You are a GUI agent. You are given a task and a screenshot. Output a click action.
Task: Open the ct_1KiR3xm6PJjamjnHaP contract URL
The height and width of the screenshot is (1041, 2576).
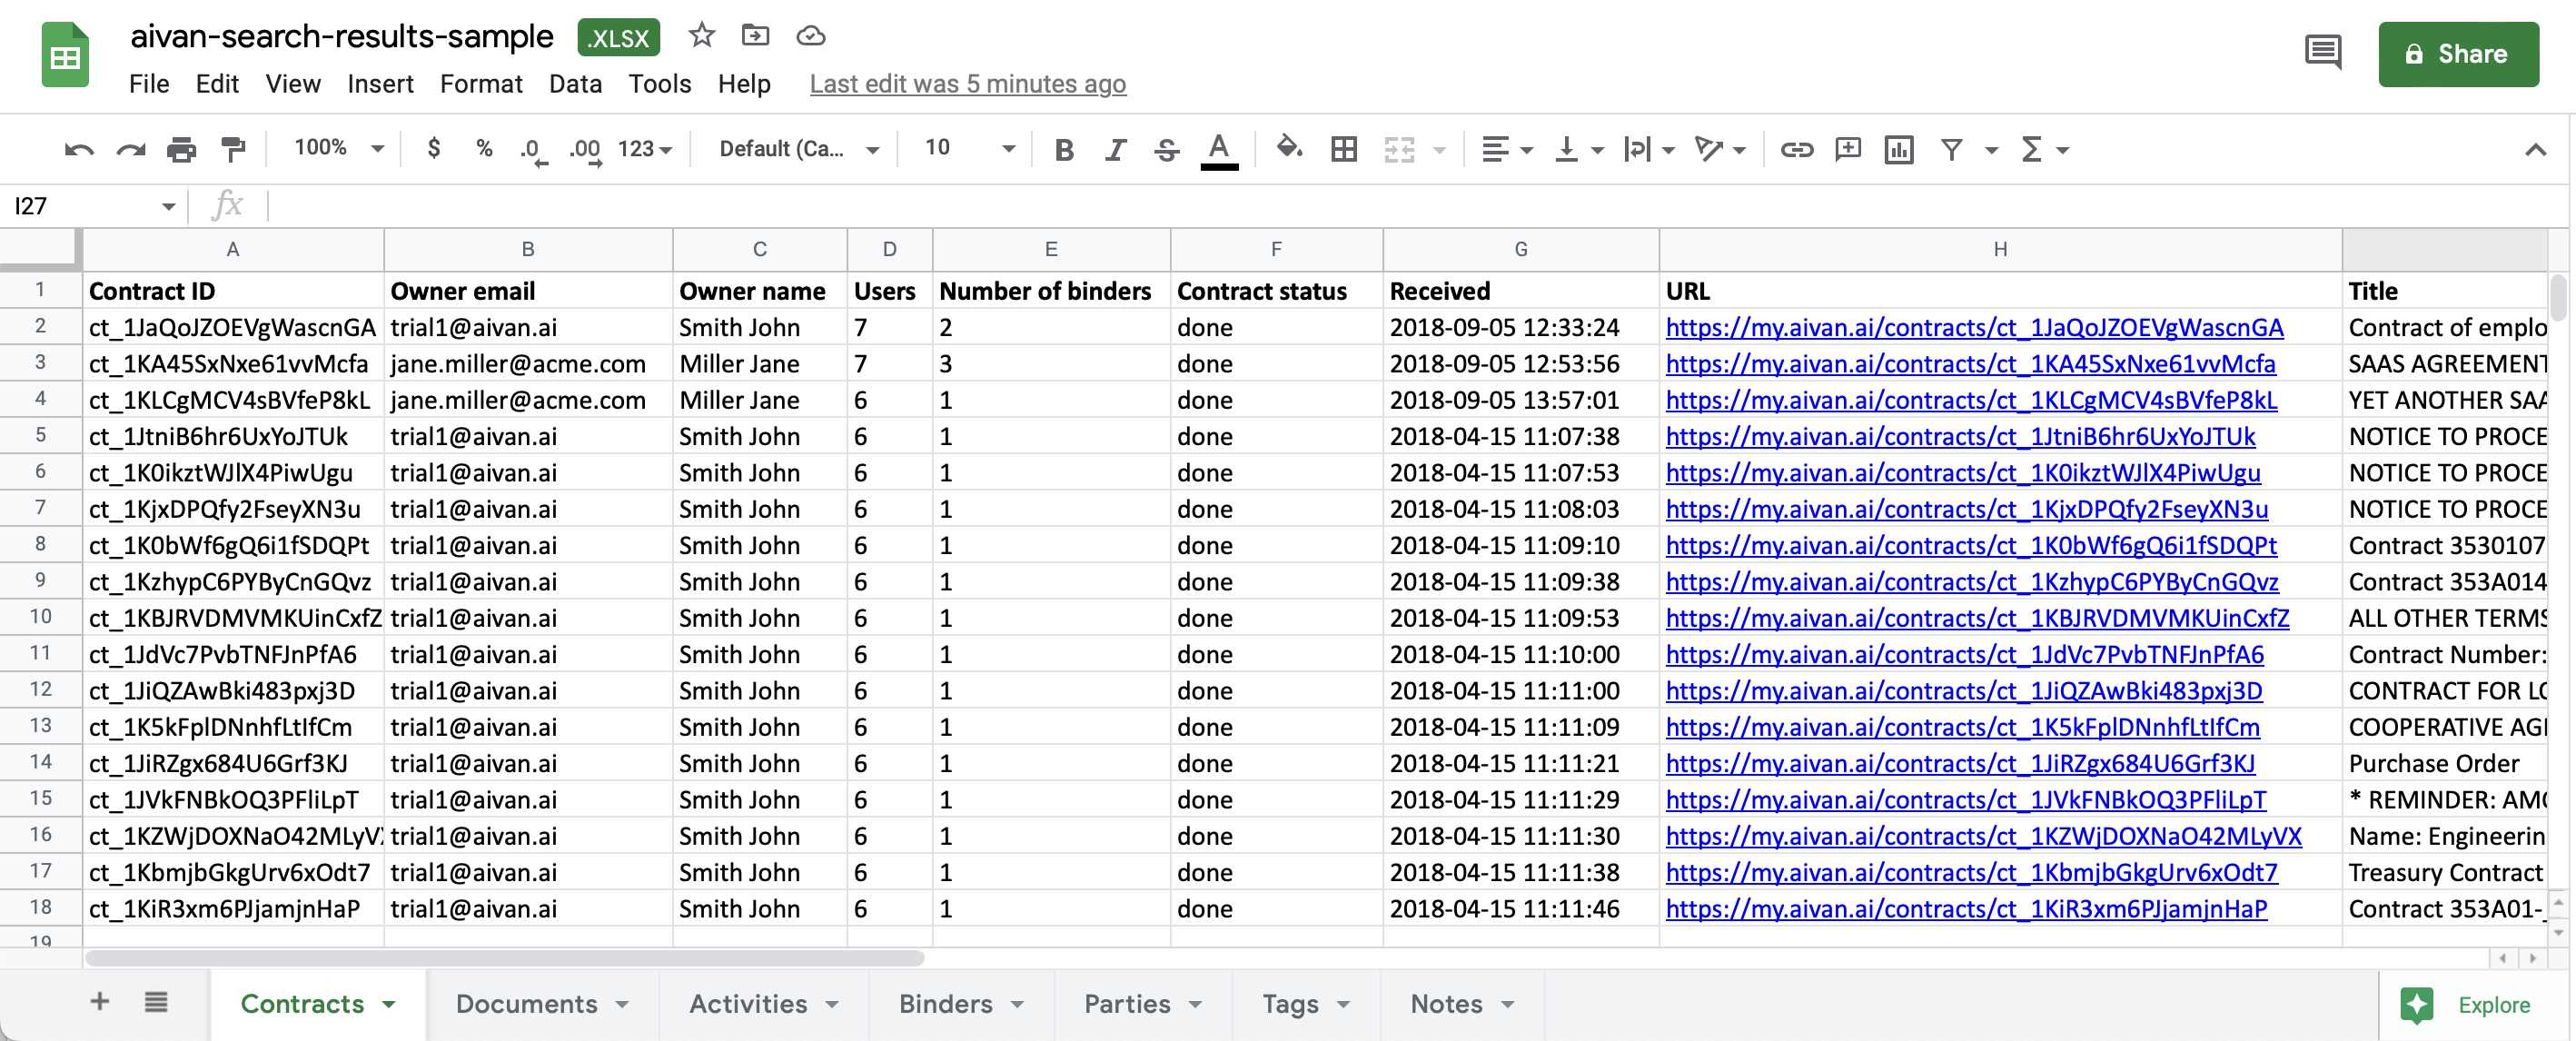[x=1966, y=908]
